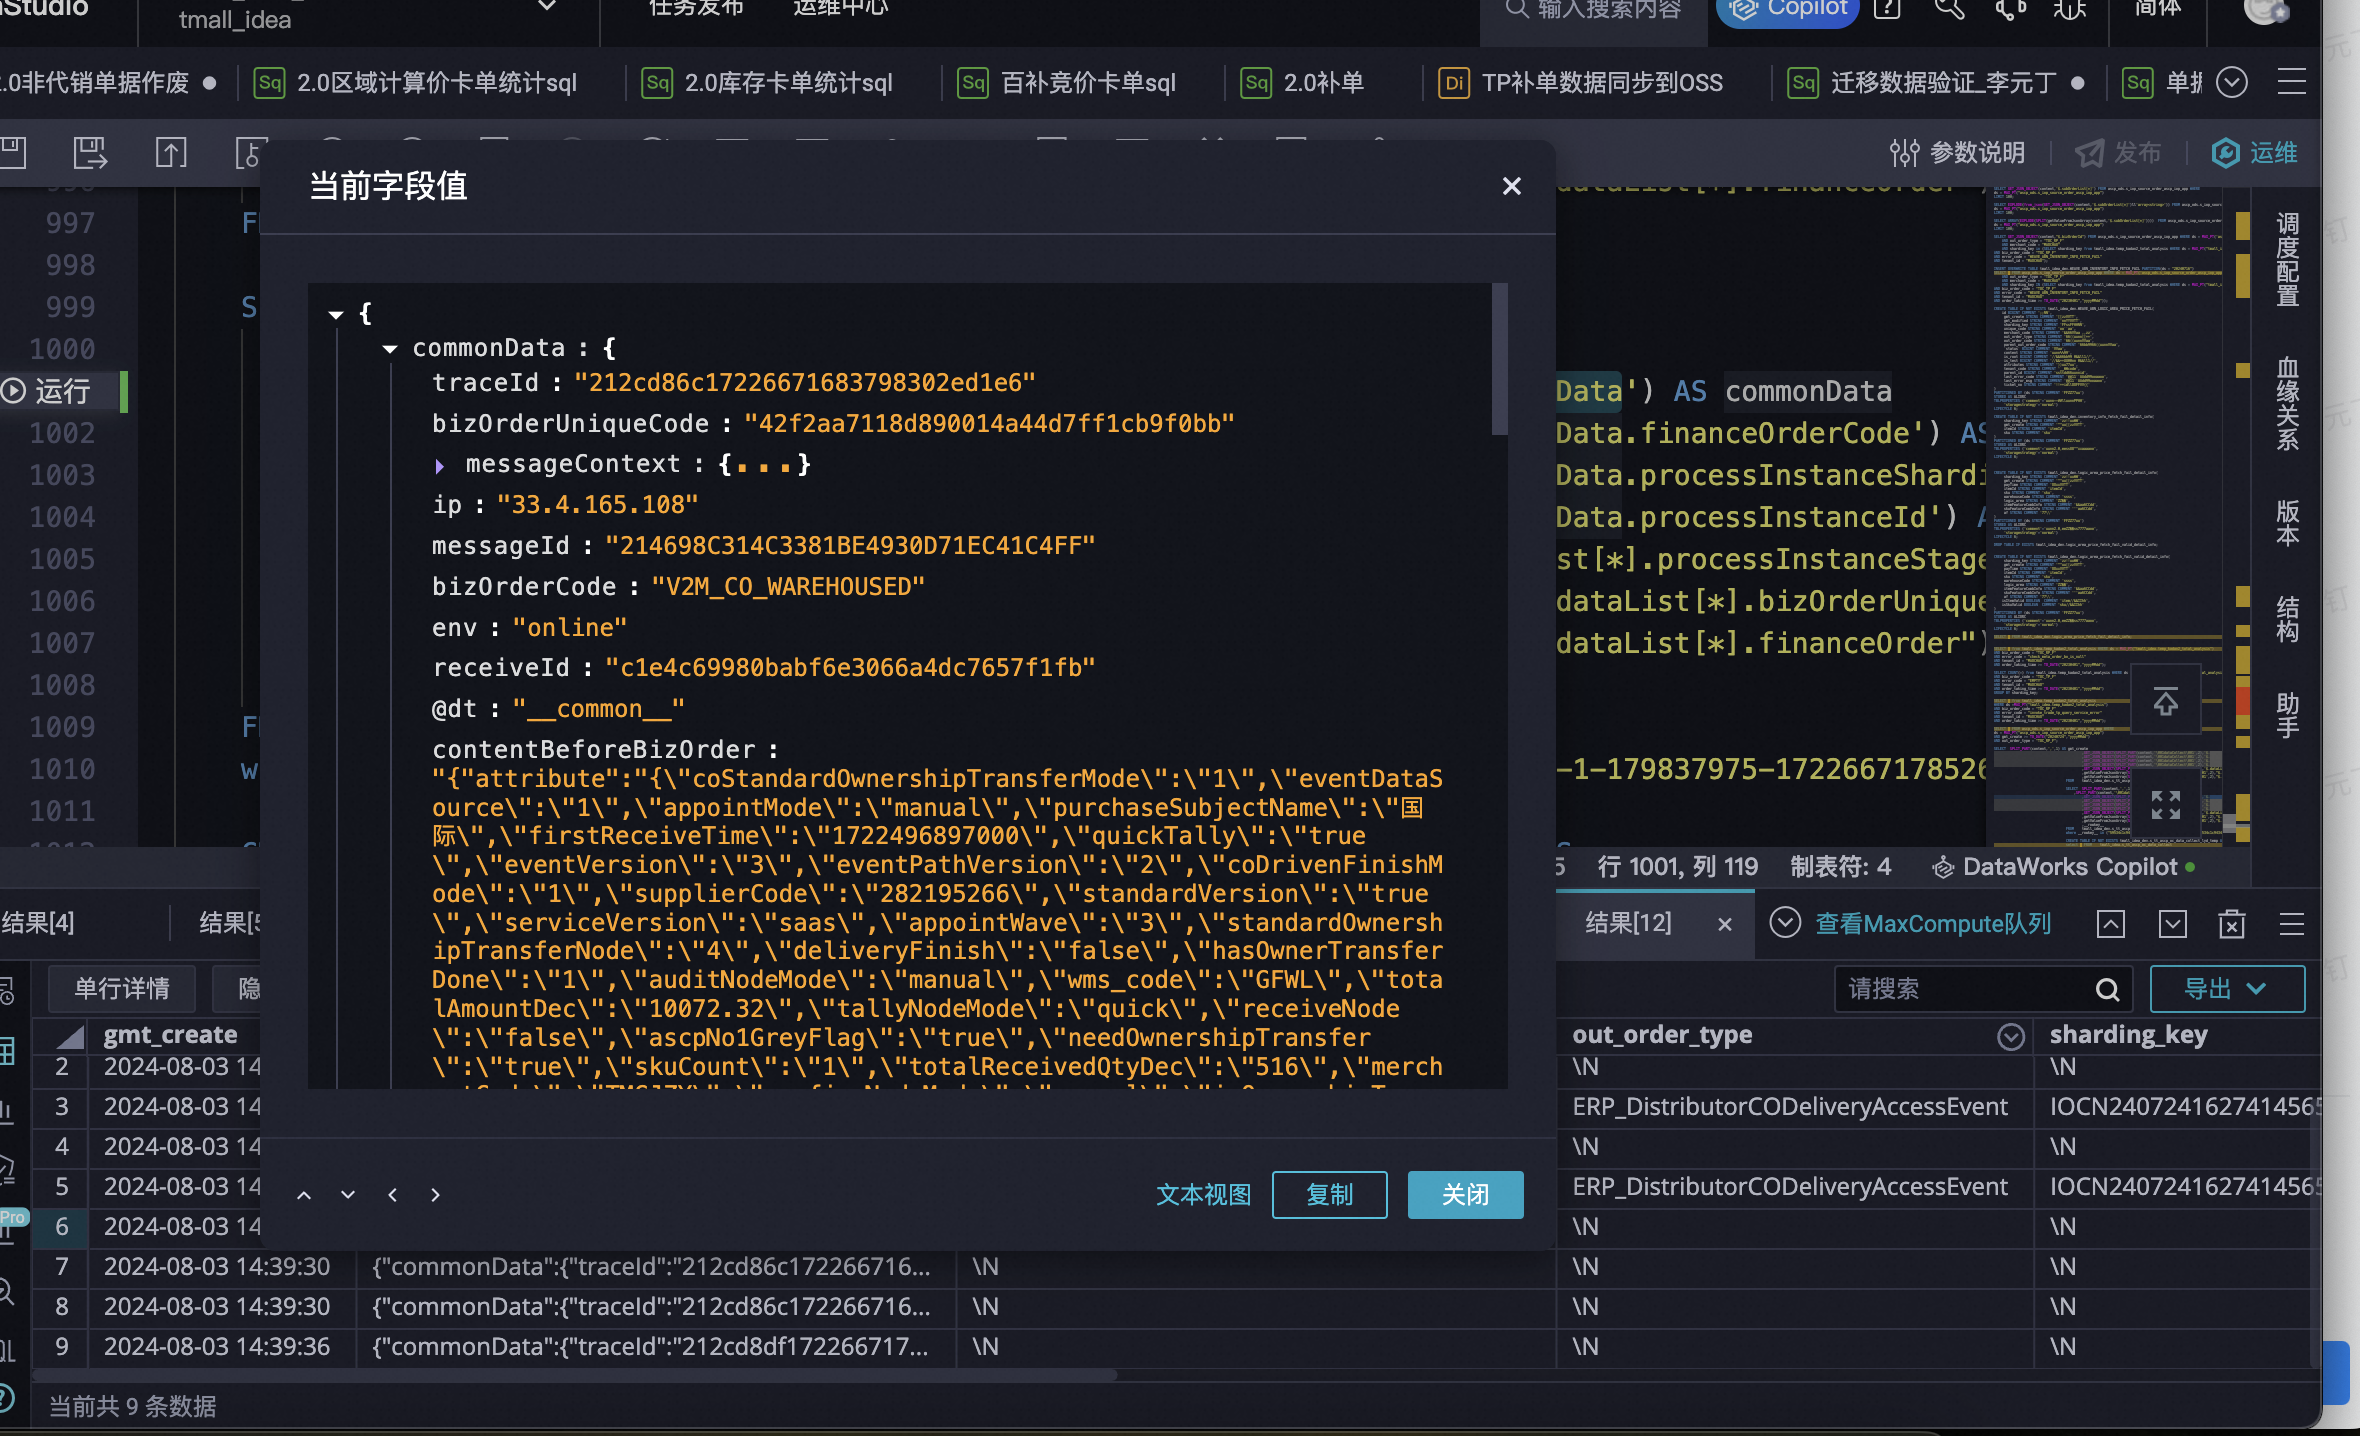The width and height of the screenshot is (2360, 1436).
Task: Click the save-as icon in the editor toolbar
Action: pos(90,153)
